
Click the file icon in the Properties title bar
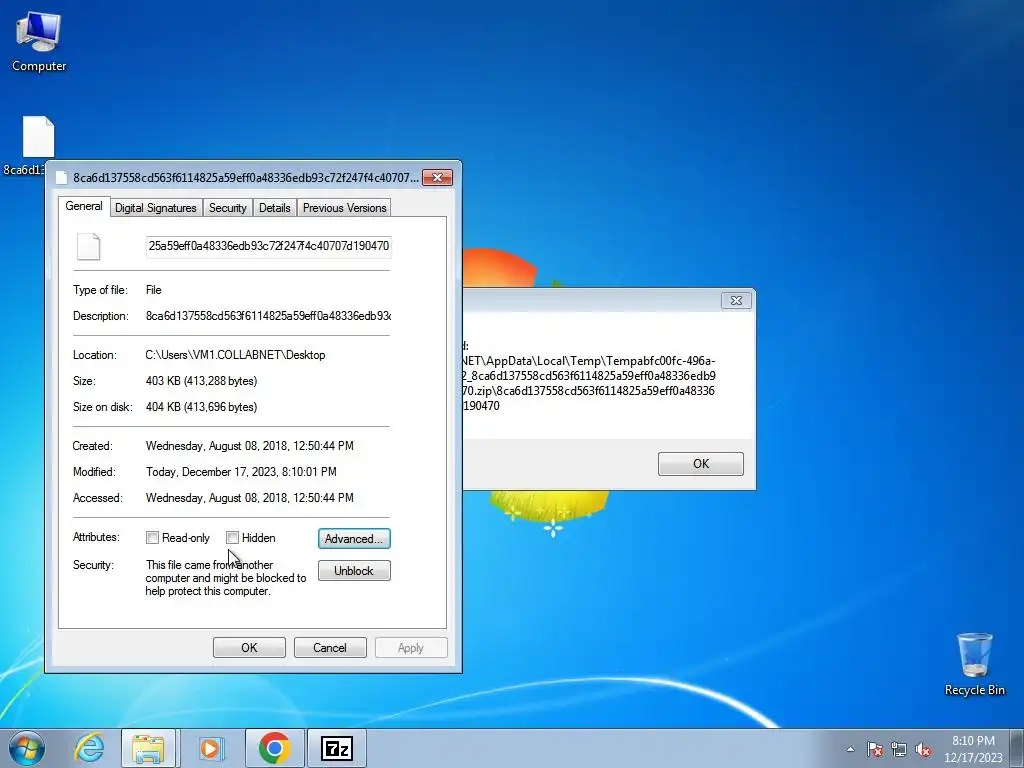pyautogui.click(x=61, y=178)
